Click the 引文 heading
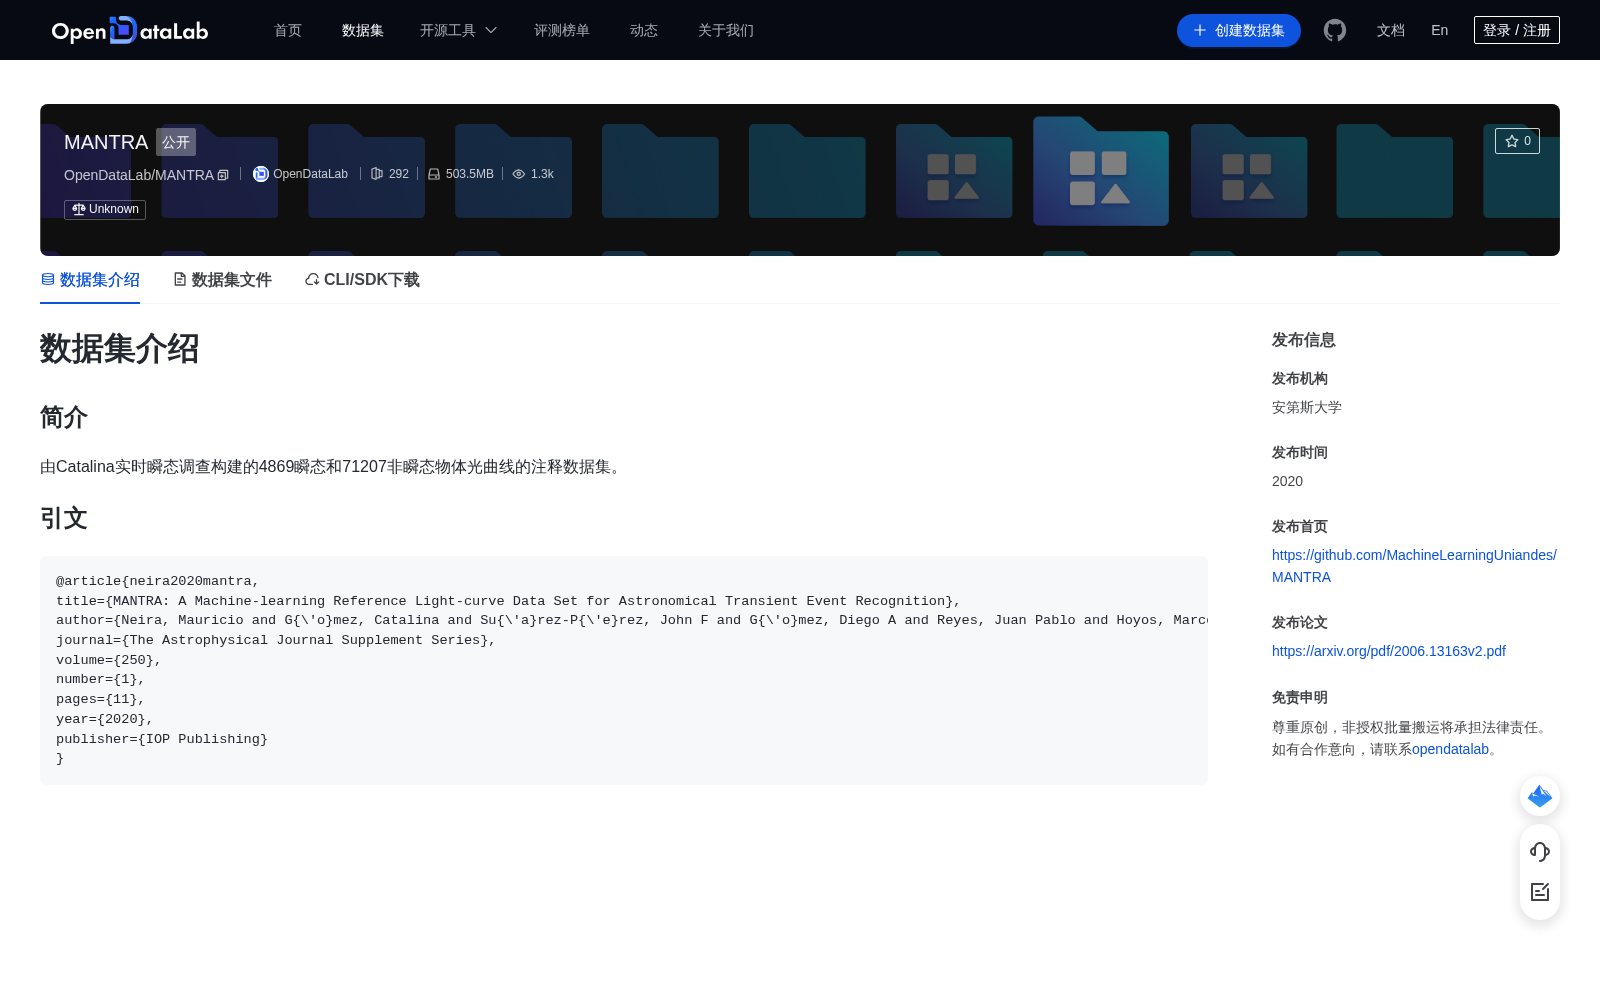Viewport: 1600px width, 1000px height. pyautogui.click(x=64, y=518)
